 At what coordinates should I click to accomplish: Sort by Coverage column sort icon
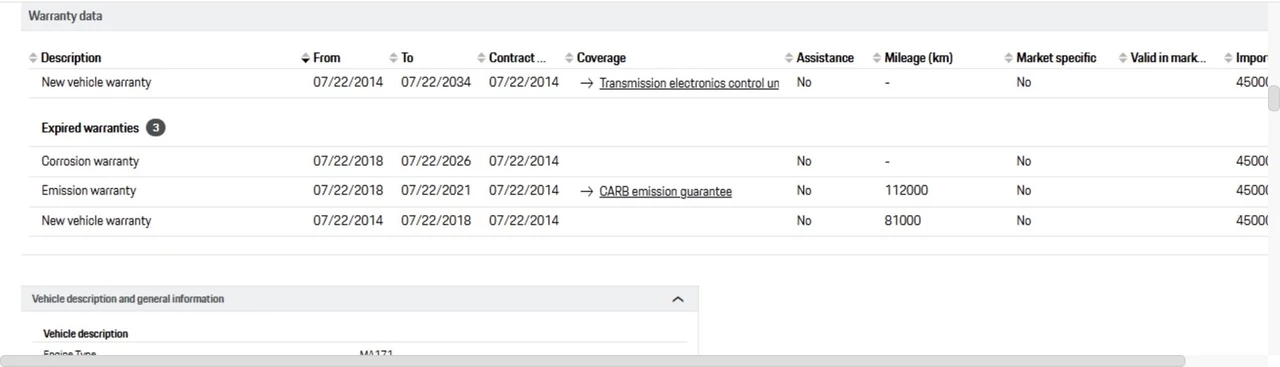(x=569, y=58)
